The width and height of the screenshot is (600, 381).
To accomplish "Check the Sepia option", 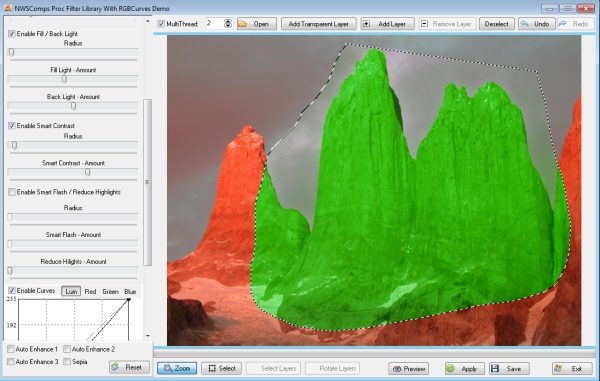I will (x=67, y=361).
